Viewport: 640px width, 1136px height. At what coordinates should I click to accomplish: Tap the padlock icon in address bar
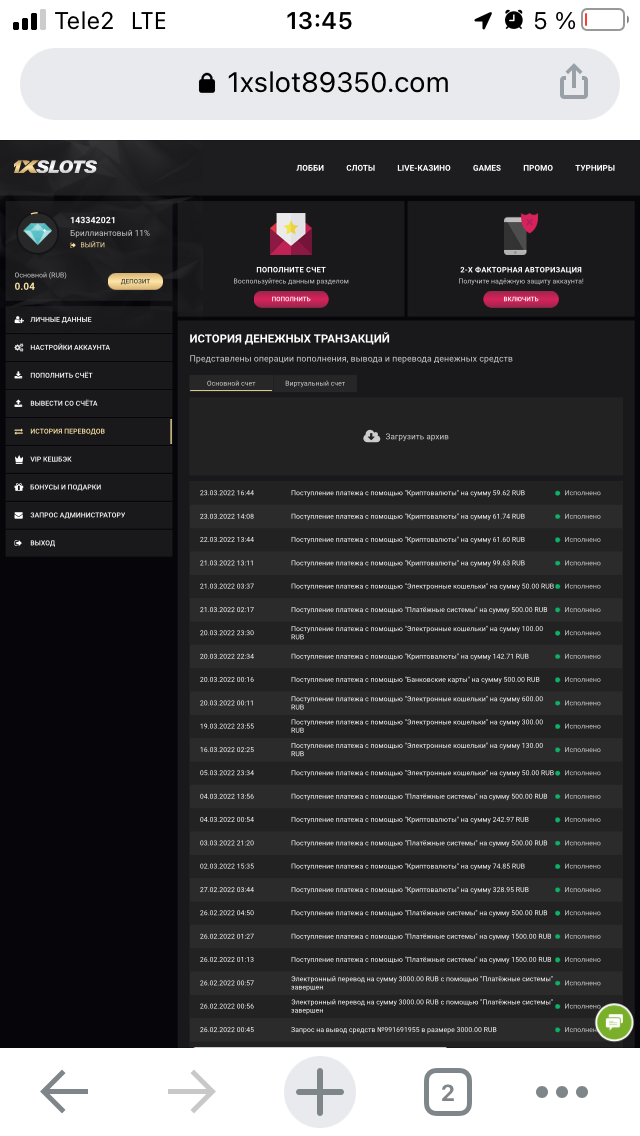tap(207, 83)
